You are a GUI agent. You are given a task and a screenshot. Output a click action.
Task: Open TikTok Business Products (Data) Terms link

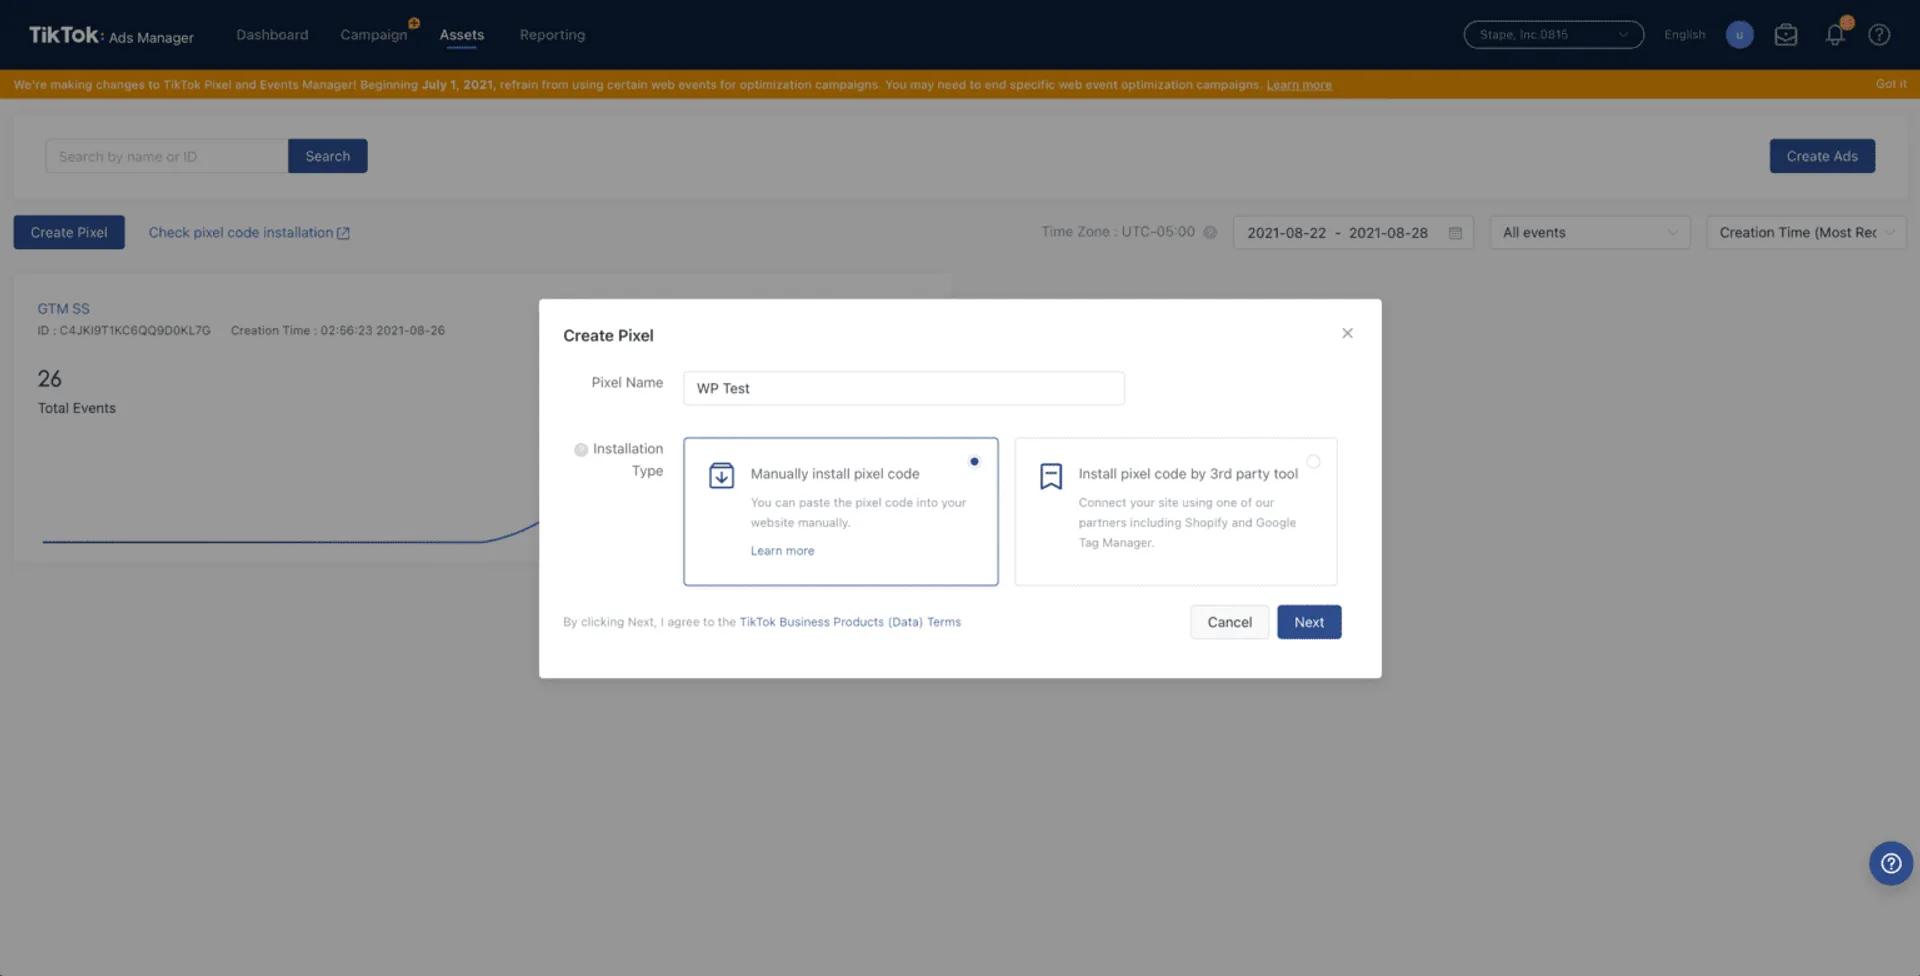coord(850,622)
